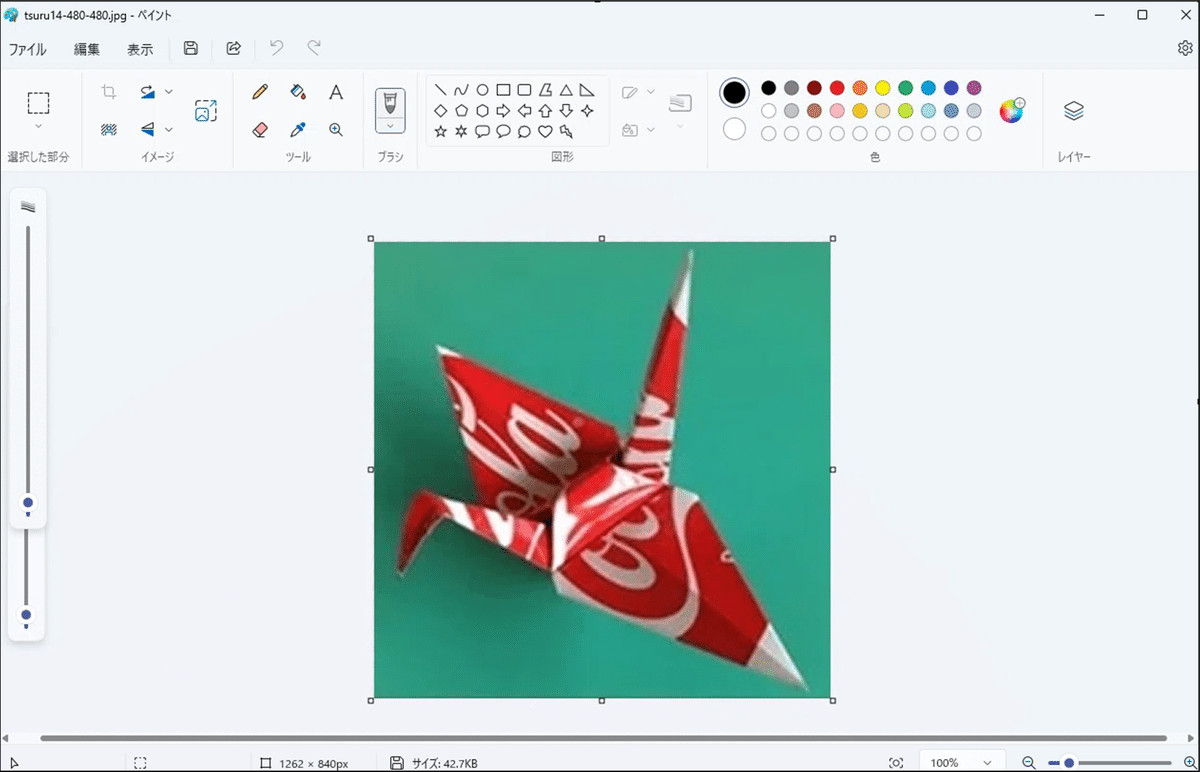Choose the diamond shape
The image size is (1200, 772).
[440, 110]
